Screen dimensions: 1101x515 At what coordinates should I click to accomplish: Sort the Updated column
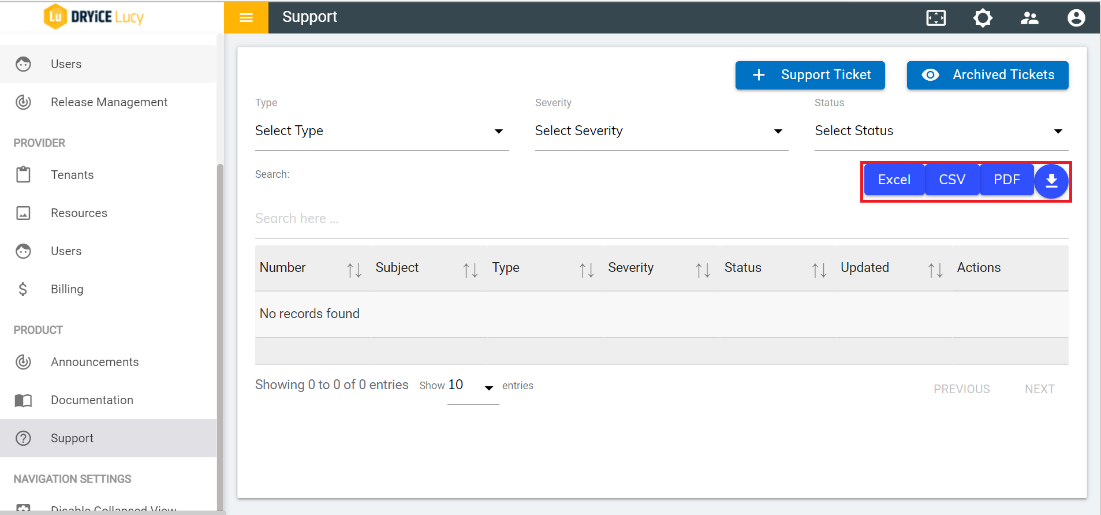pos(935,269)
